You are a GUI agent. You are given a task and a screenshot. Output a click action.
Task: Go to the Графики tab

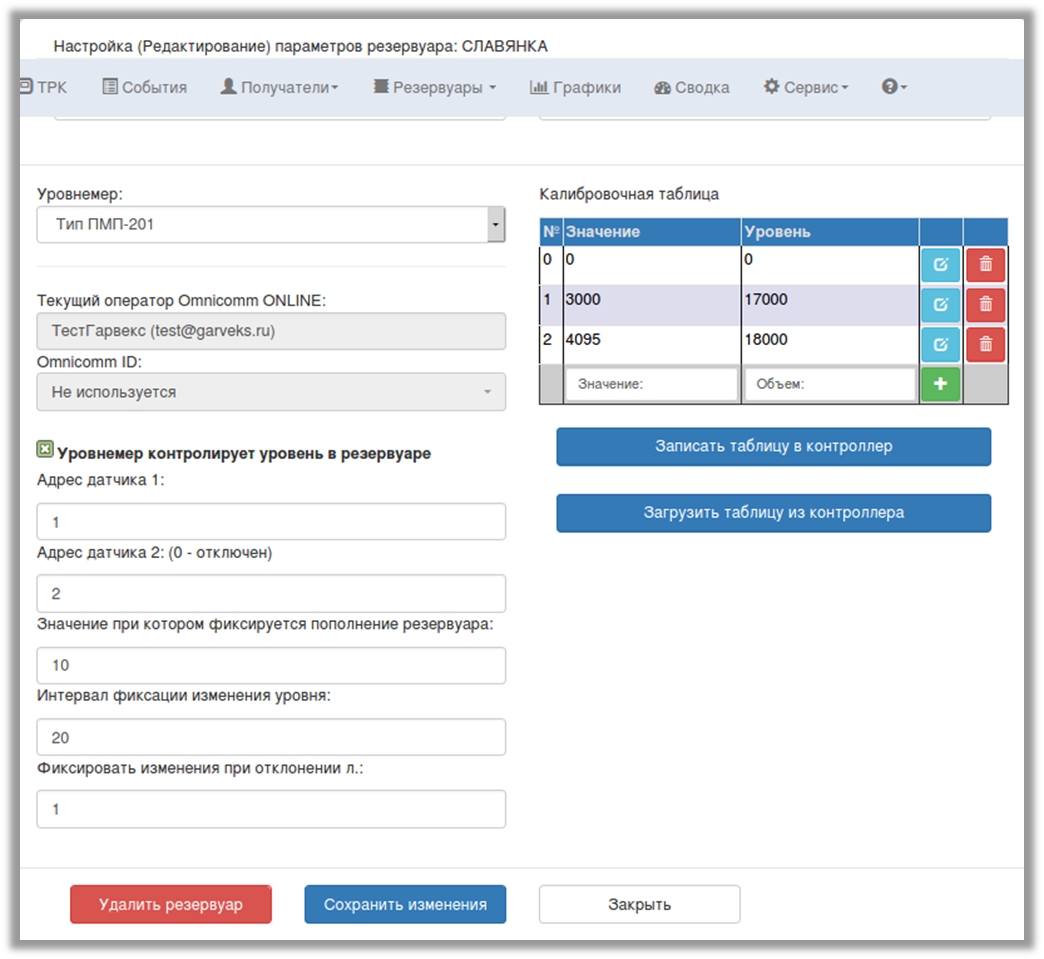point(575,87)
